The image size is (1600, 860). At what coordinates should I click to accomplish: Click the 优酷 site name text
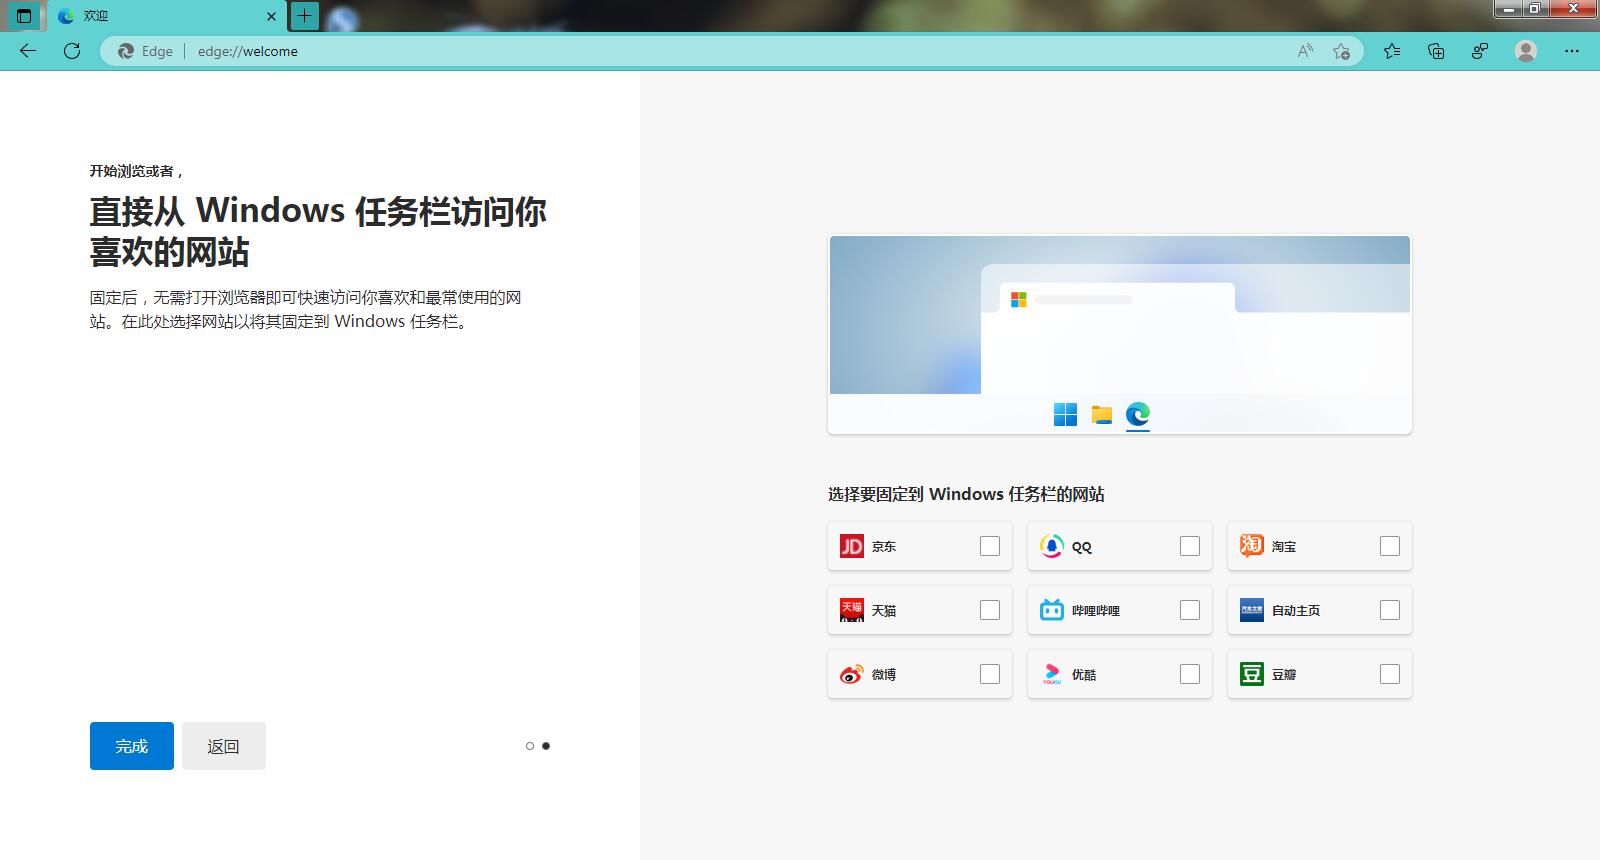[1084, 675]
